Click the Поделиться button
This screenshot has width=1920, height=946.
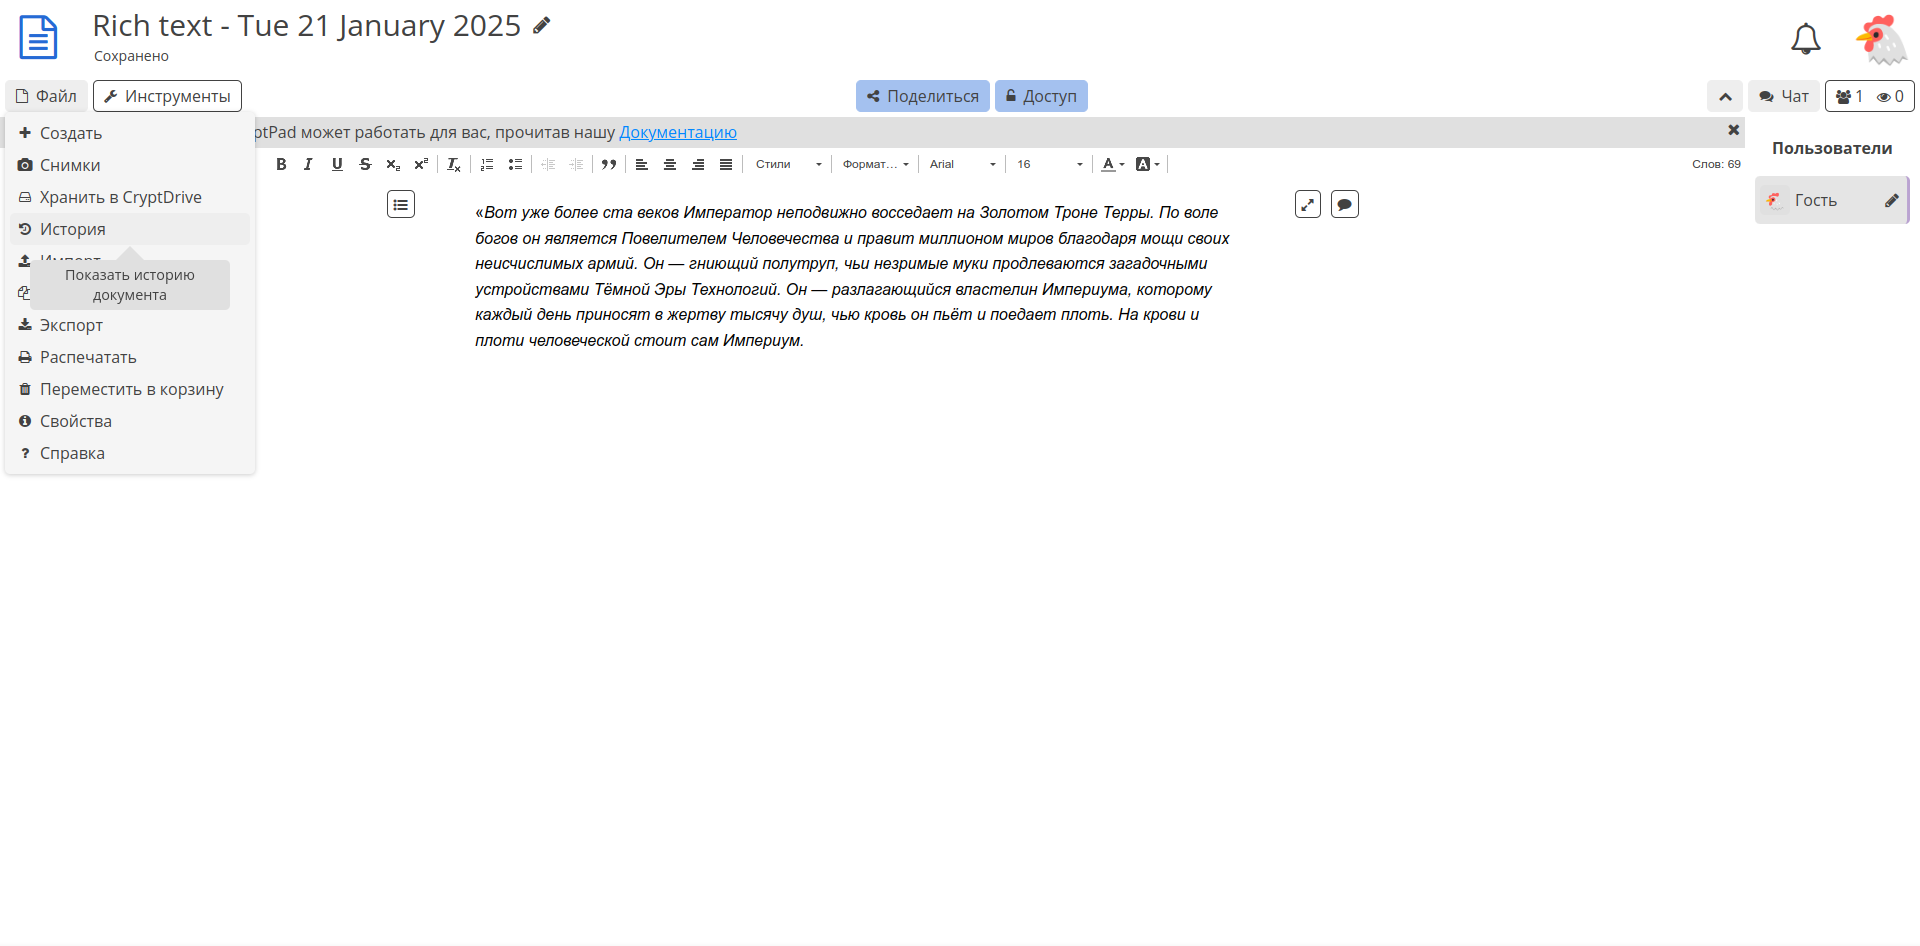point(923,96)
